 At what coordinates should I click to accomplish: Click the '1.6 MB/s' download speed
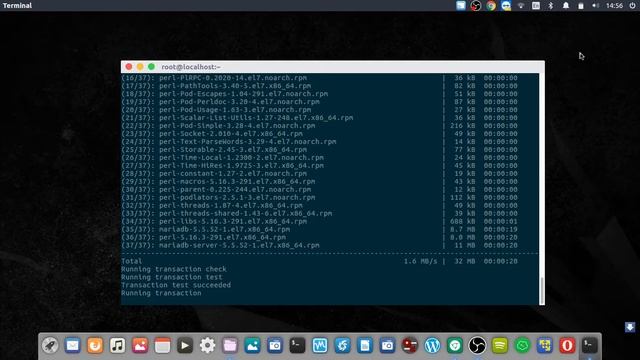(420, 261)
